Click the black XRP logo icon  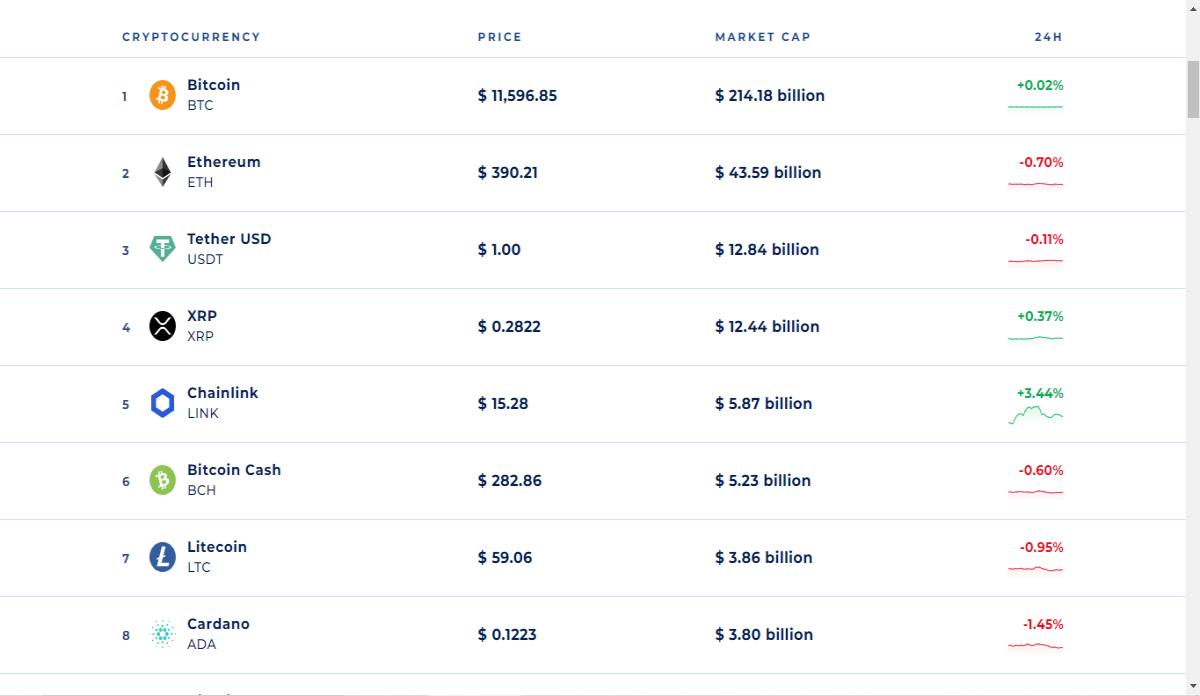pos(162,326)
